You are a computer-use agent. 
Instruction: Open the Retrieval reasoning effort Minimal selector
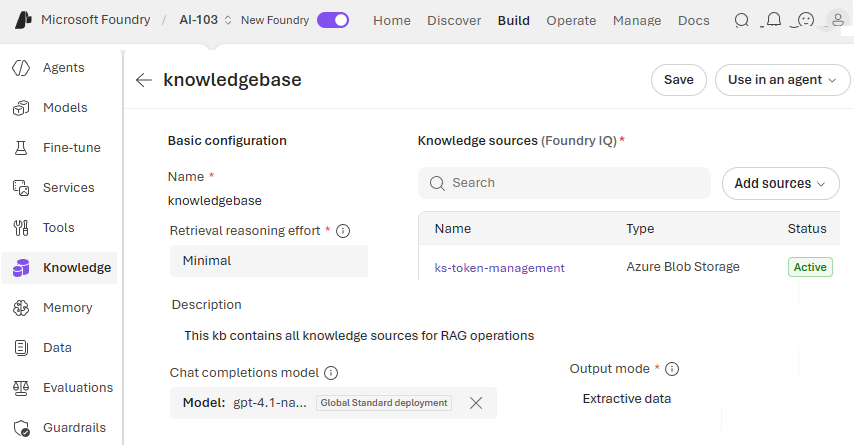click(x=269, y=261)
